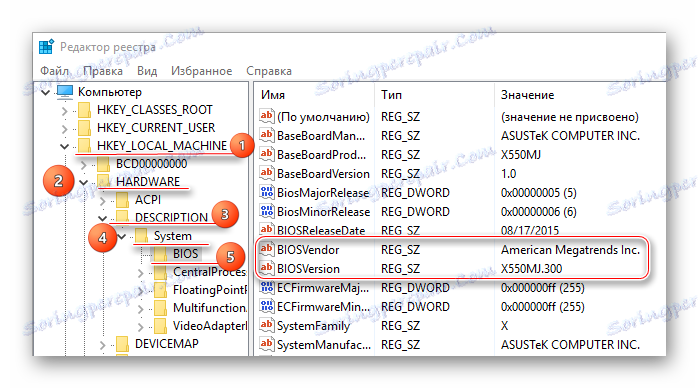Click the Registry Editor title bar icon
The height and width of the screenshot is (388, 698).
pos(46,46)
